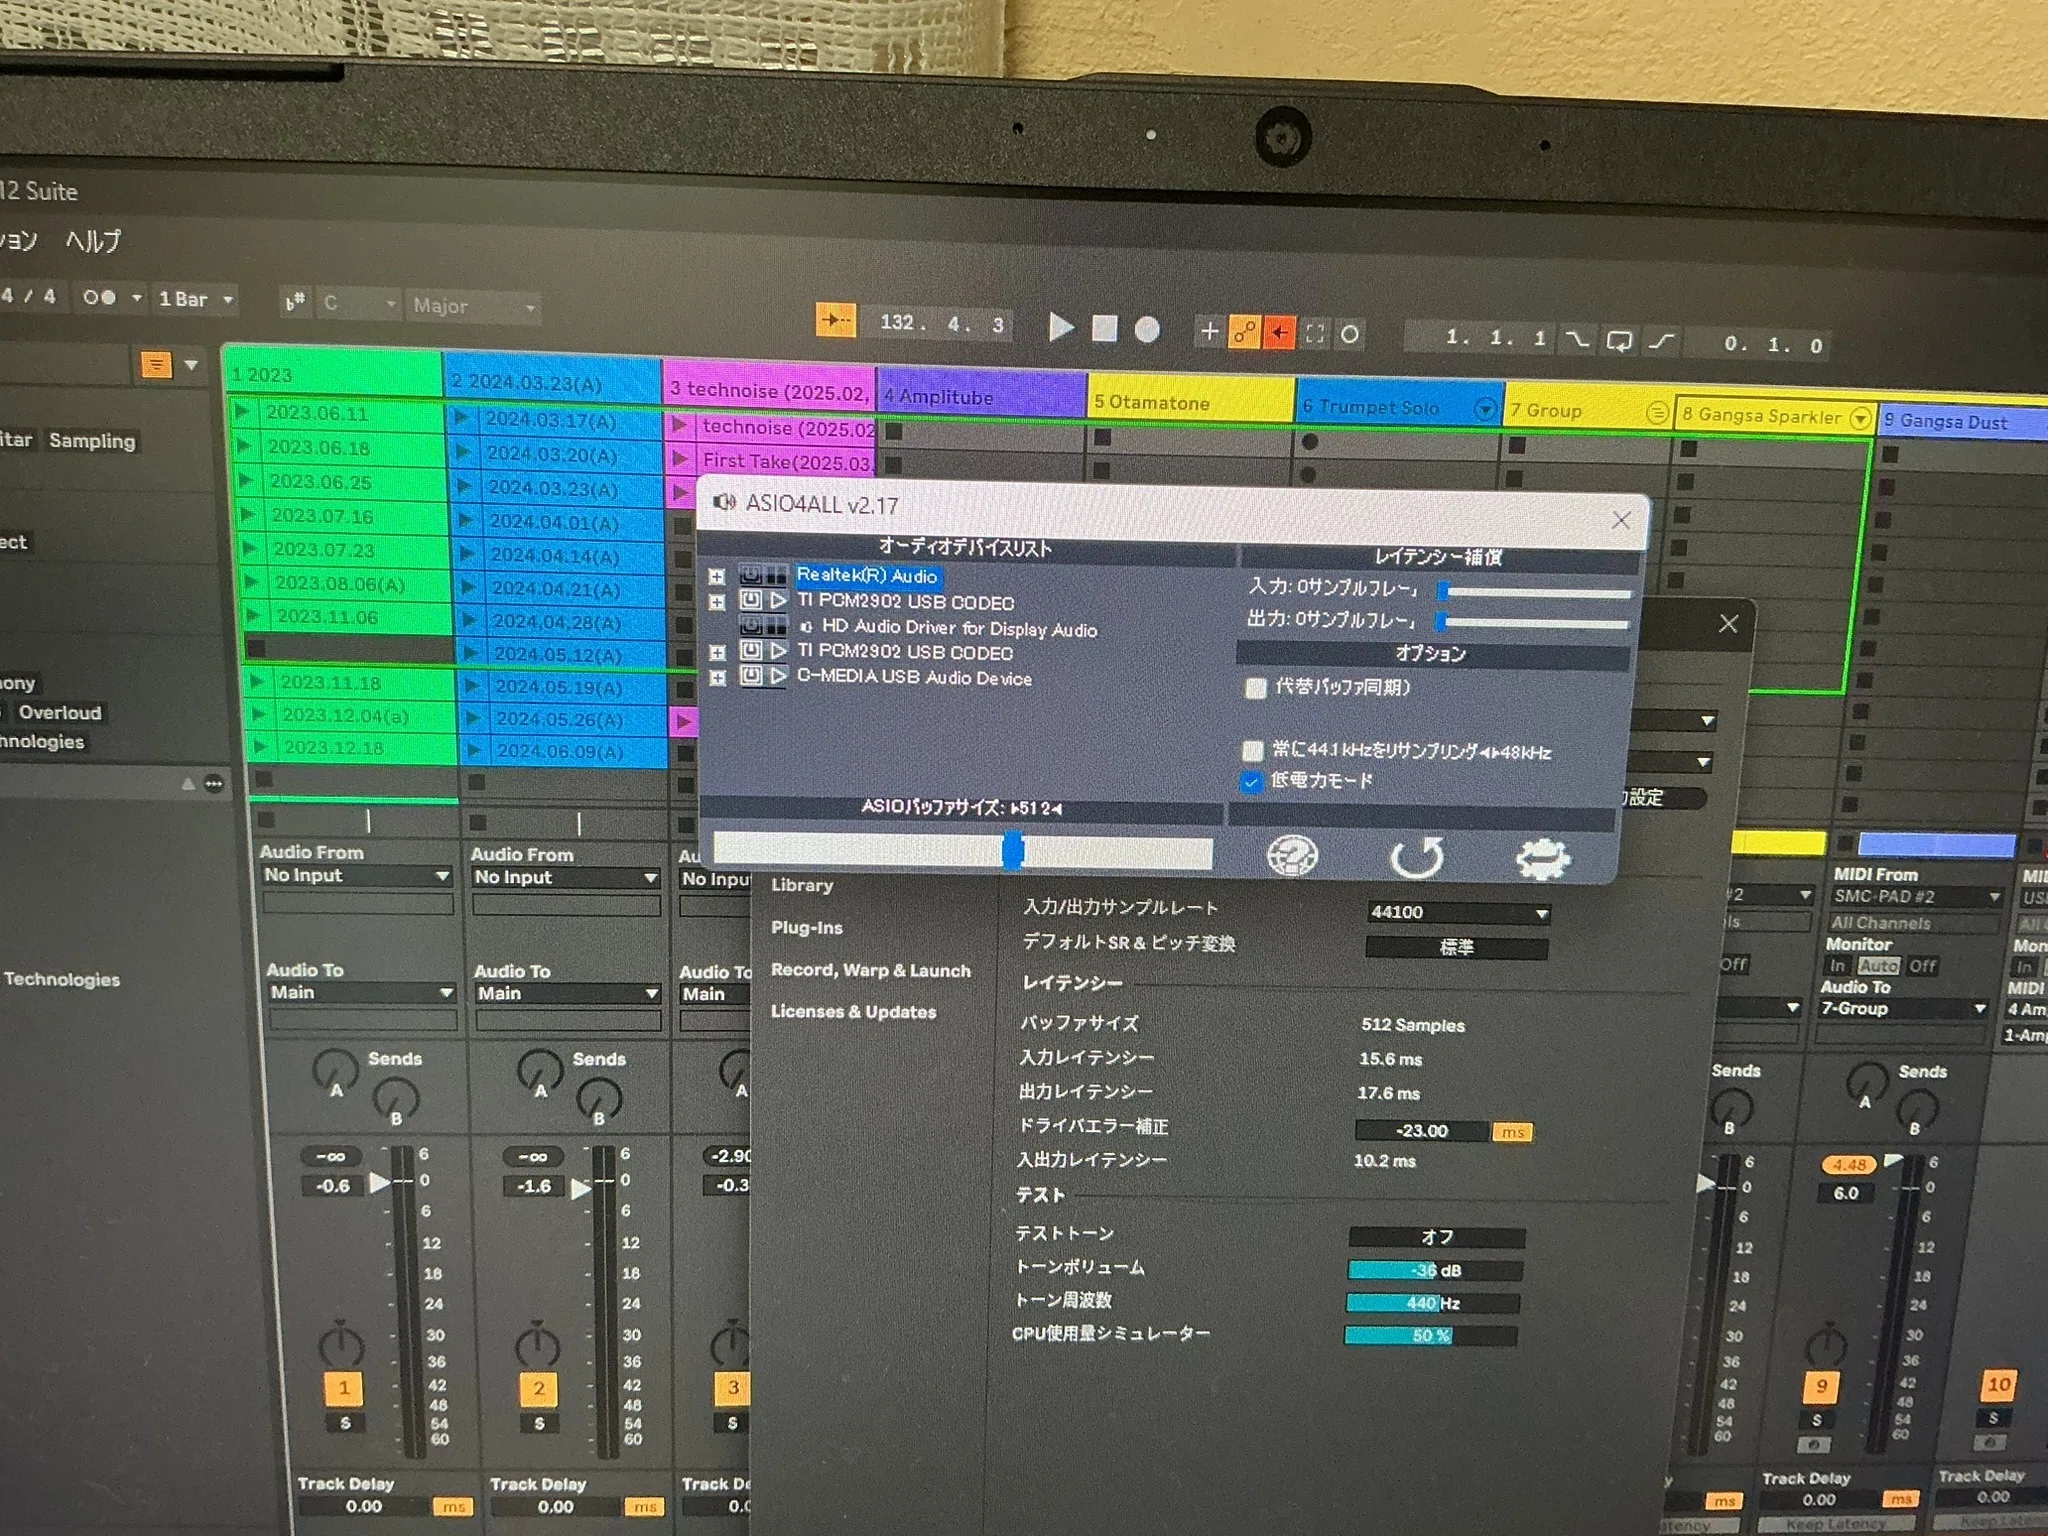Set track 9 Monitor to Auto

1878,966
